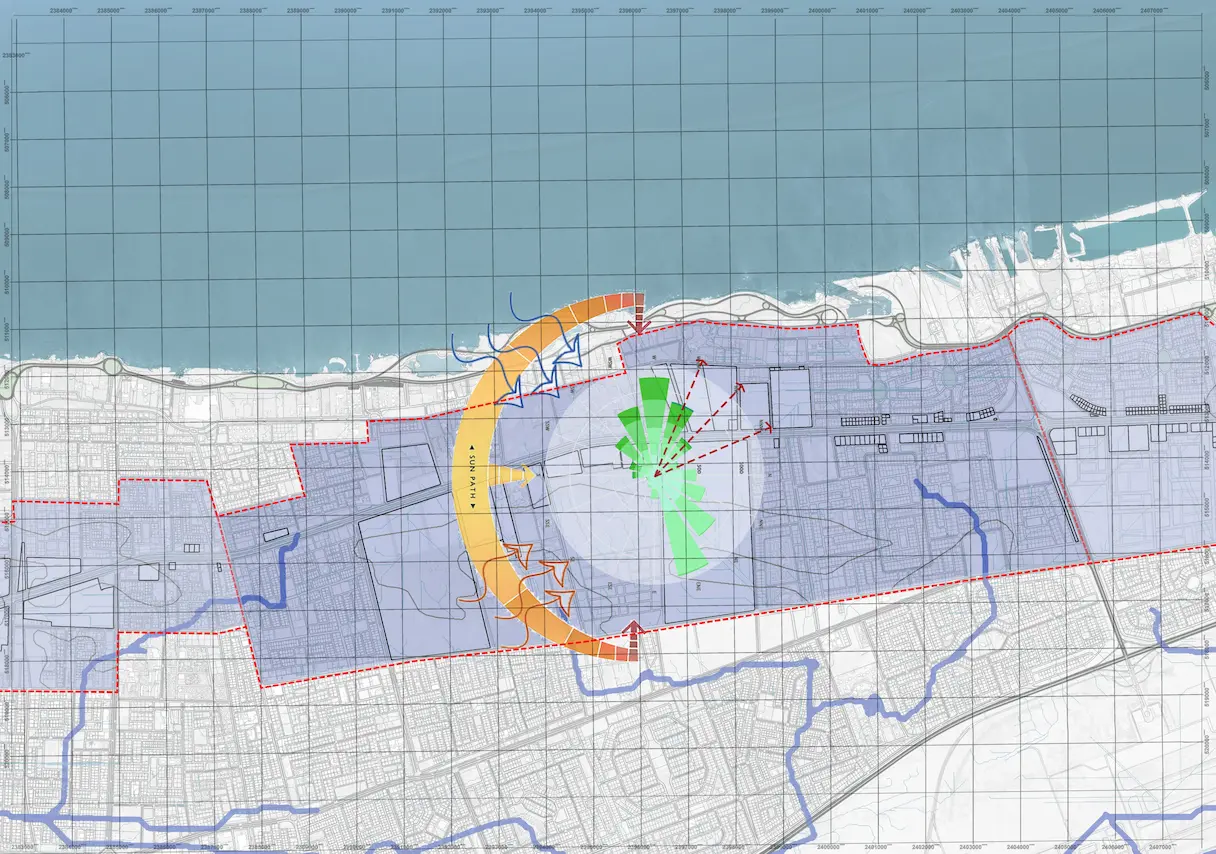
Task: Click the coastal road roundabout at far left
Action: pos(110,366)
